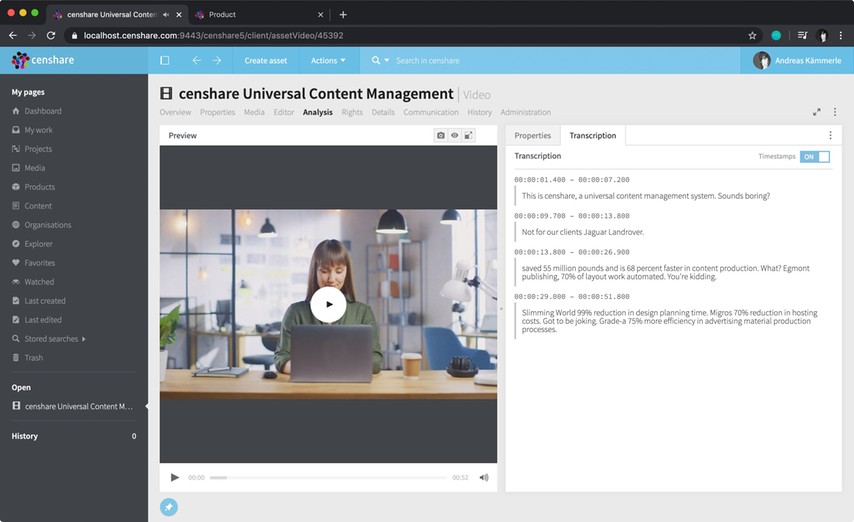Click the Create asset button
Screen dimensions: 854x522
[x=266, y=60]
